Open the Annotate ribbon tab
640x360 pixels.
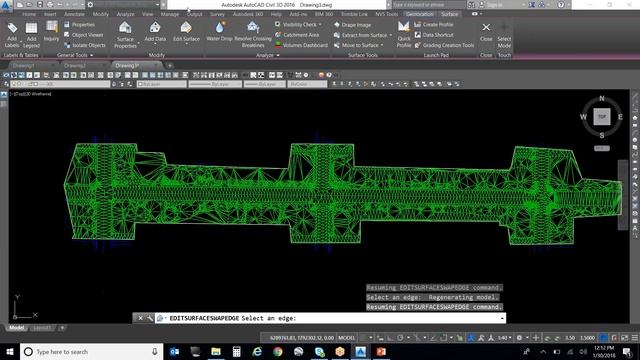coord(74,14)
